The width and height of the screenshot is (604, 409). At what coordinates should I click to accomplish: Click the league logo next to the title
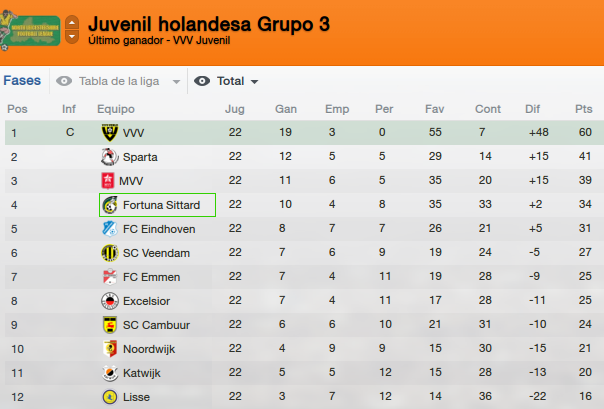30,30
